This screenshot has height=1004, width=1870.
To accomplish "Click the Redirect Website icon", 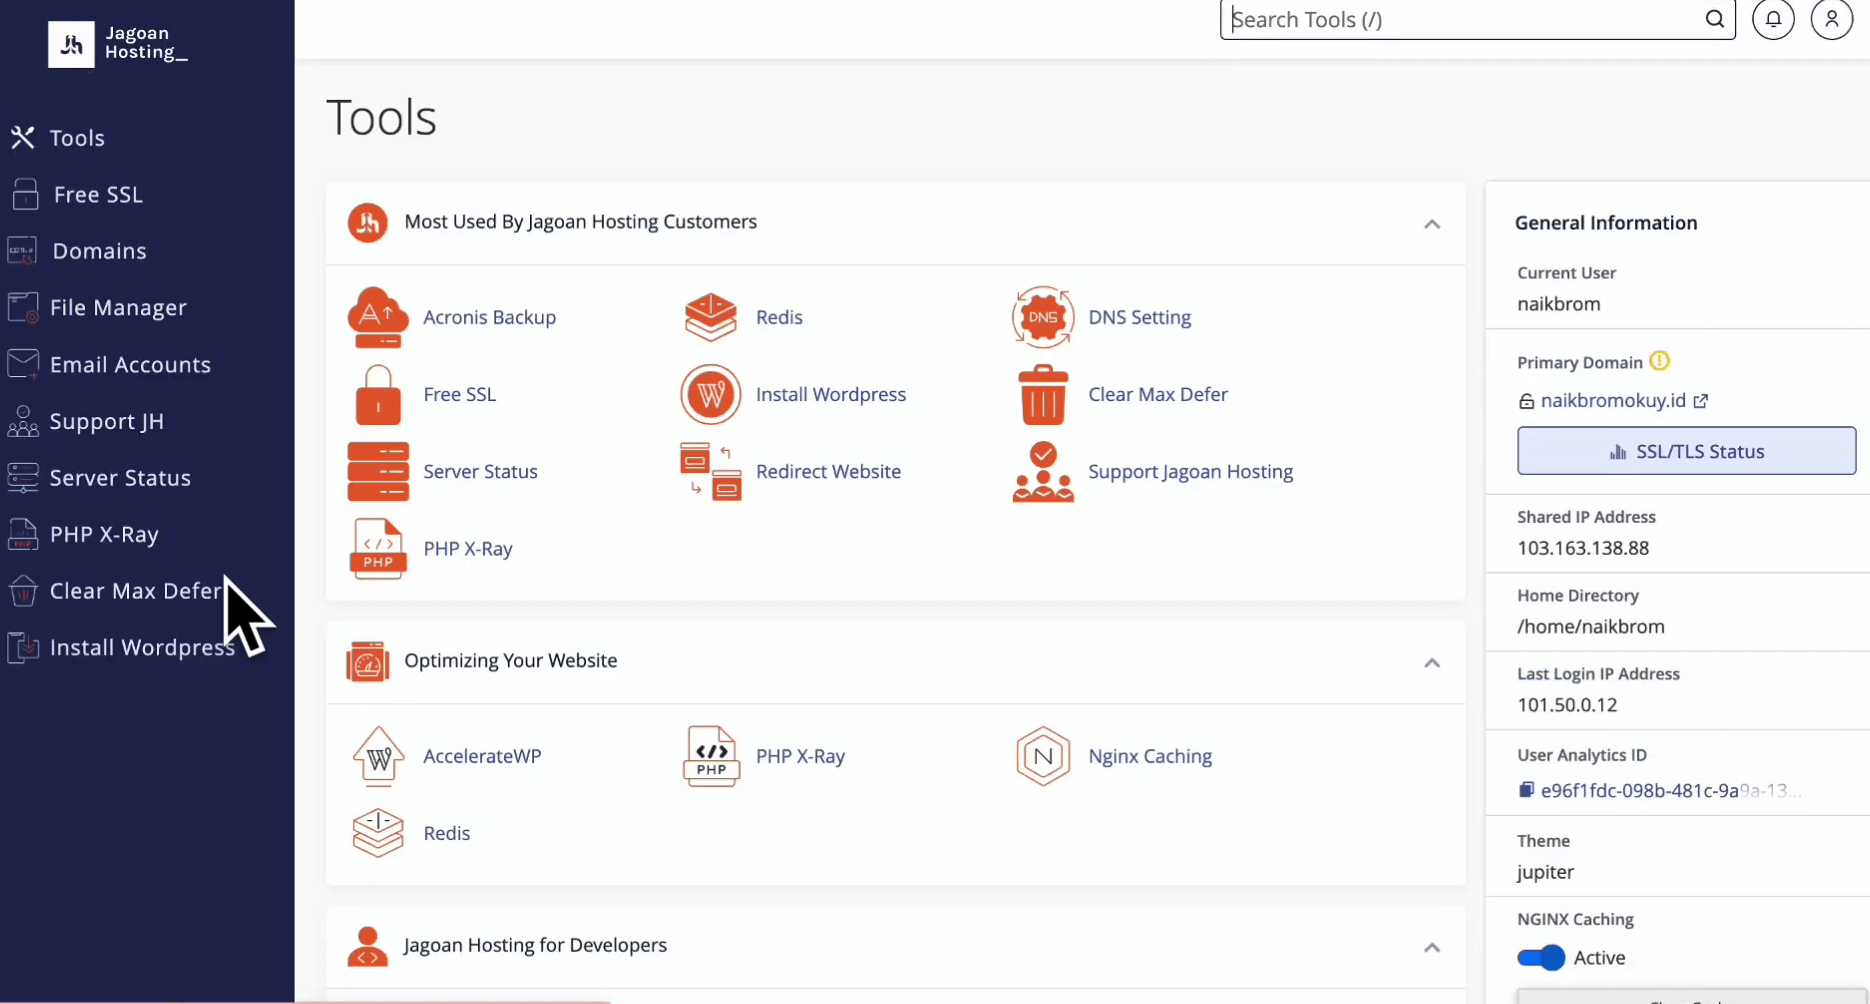I will 711,471.
